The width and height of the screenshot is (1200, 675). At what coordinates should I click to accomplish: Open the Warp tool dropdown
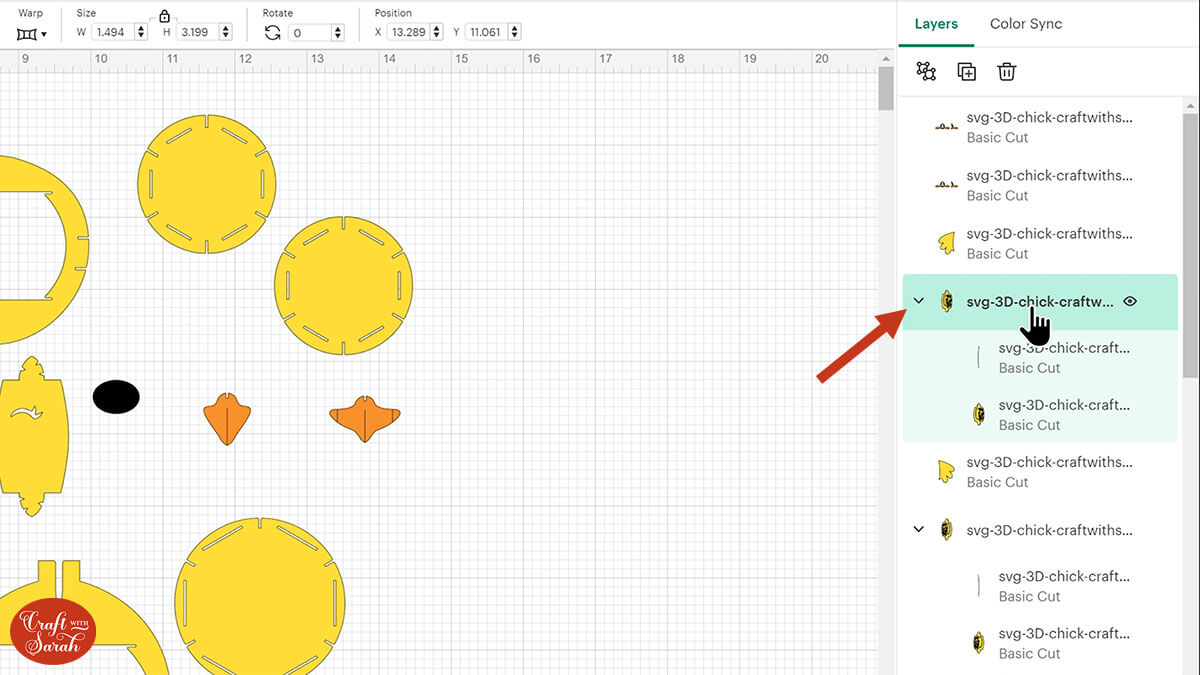point(32,34)
